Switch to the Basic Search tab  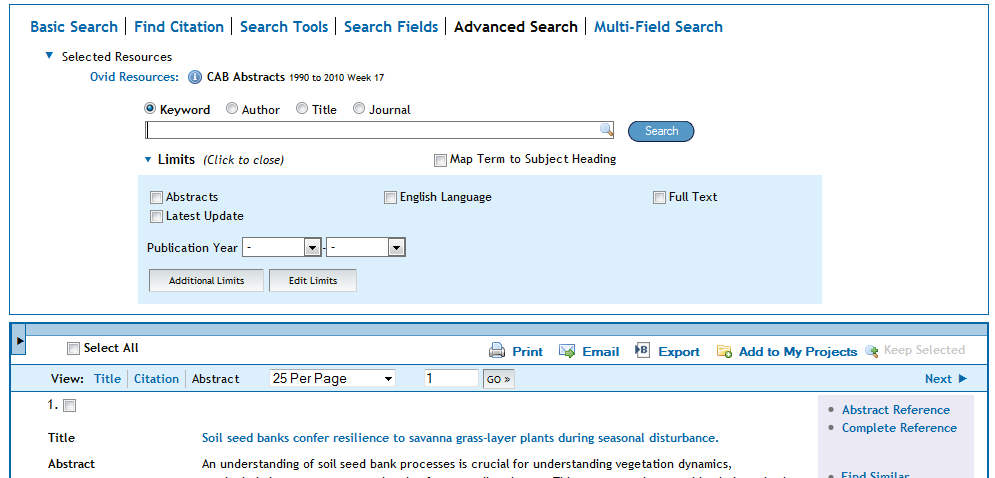74,27
